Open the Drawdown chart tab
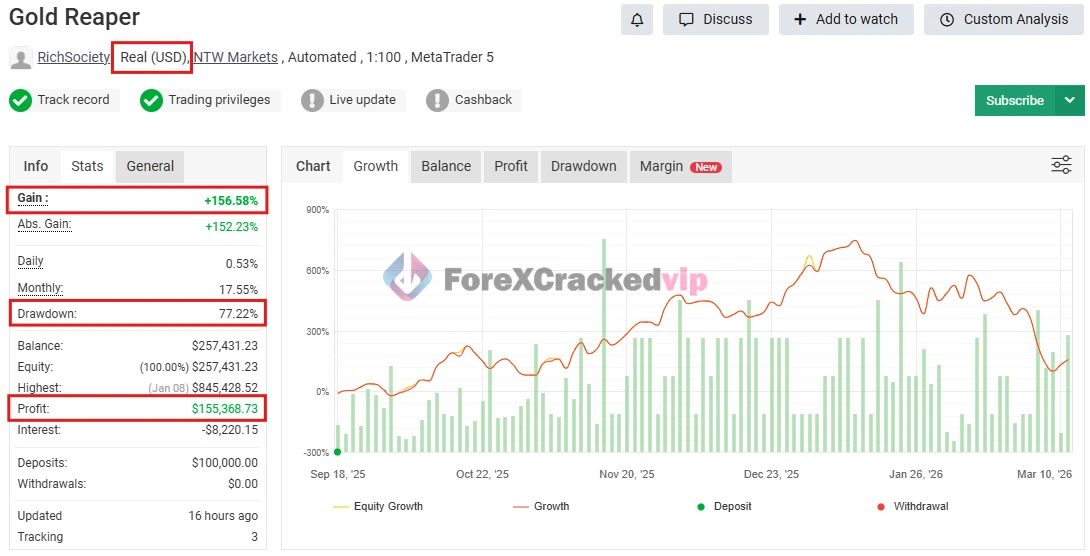Viewport: 1090px width, 556px height. point(583,166)
